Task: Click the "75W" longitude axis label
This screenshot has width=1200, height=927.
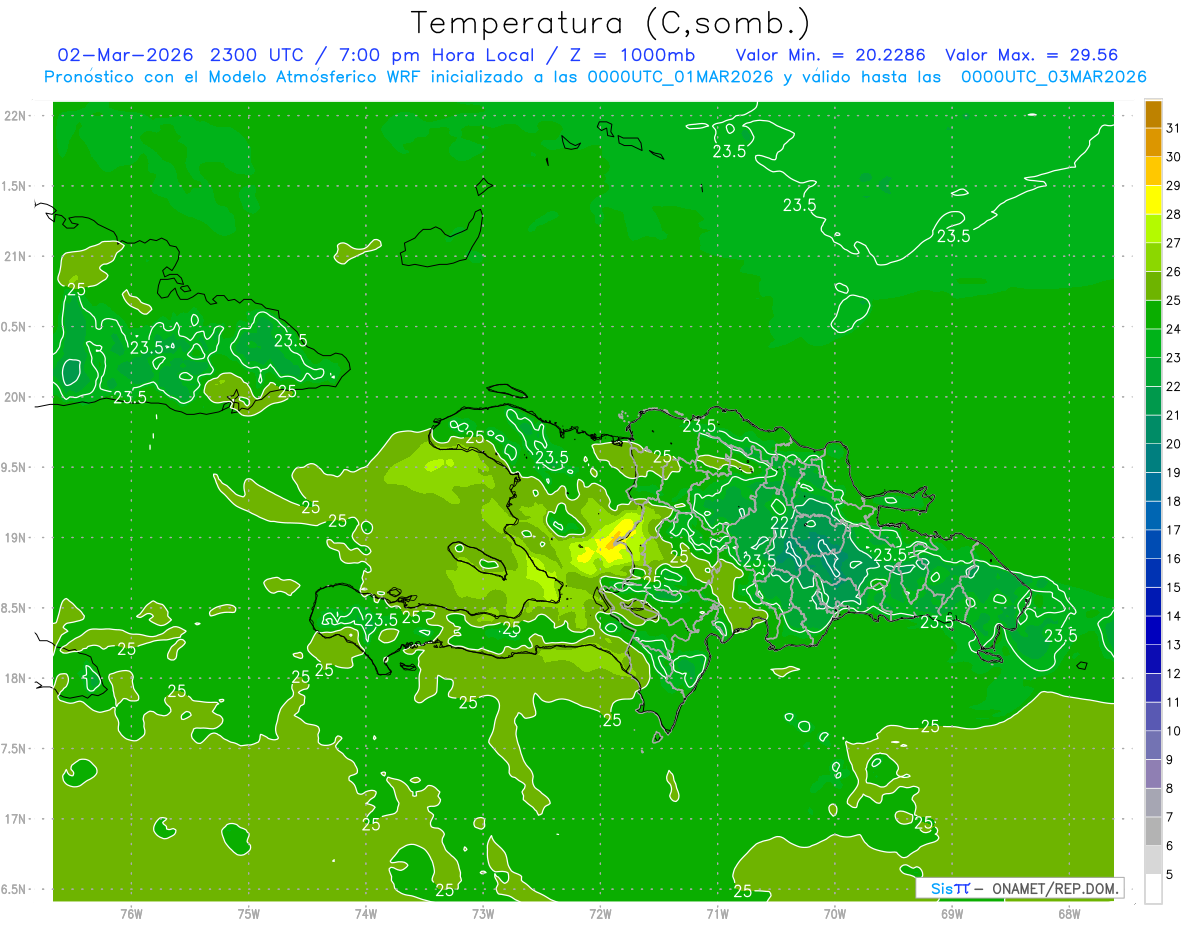Action: (x=248, y=913)
